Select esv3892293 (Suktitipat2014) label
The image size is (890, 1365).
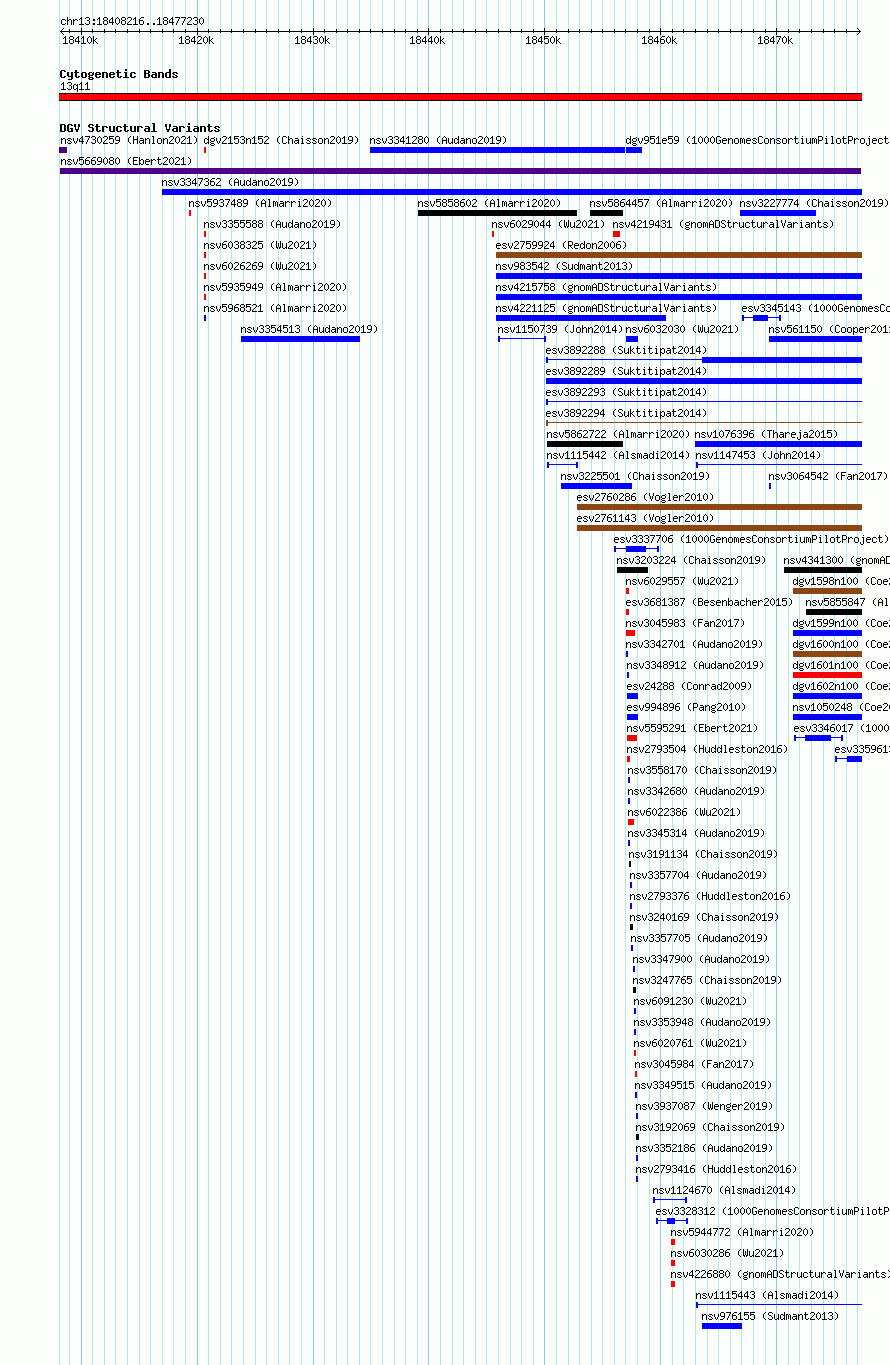coord(626,392)
